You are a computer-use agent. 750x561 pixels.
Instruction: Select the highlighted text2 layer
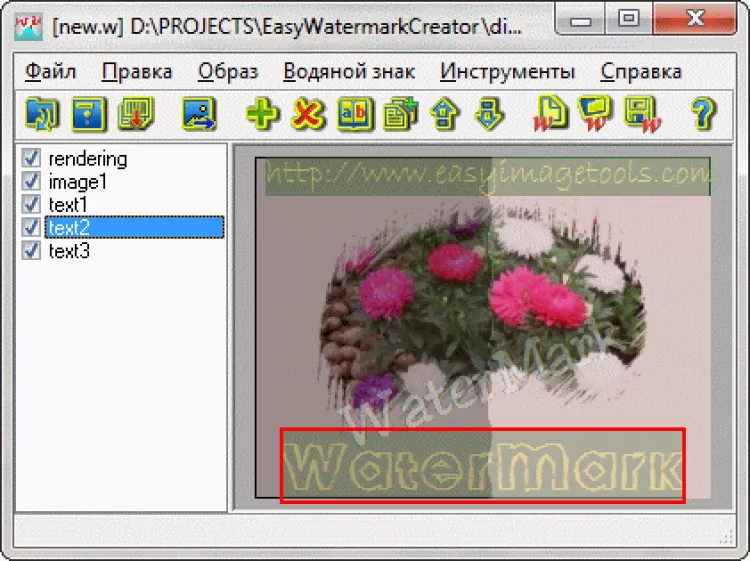point(134,227)
